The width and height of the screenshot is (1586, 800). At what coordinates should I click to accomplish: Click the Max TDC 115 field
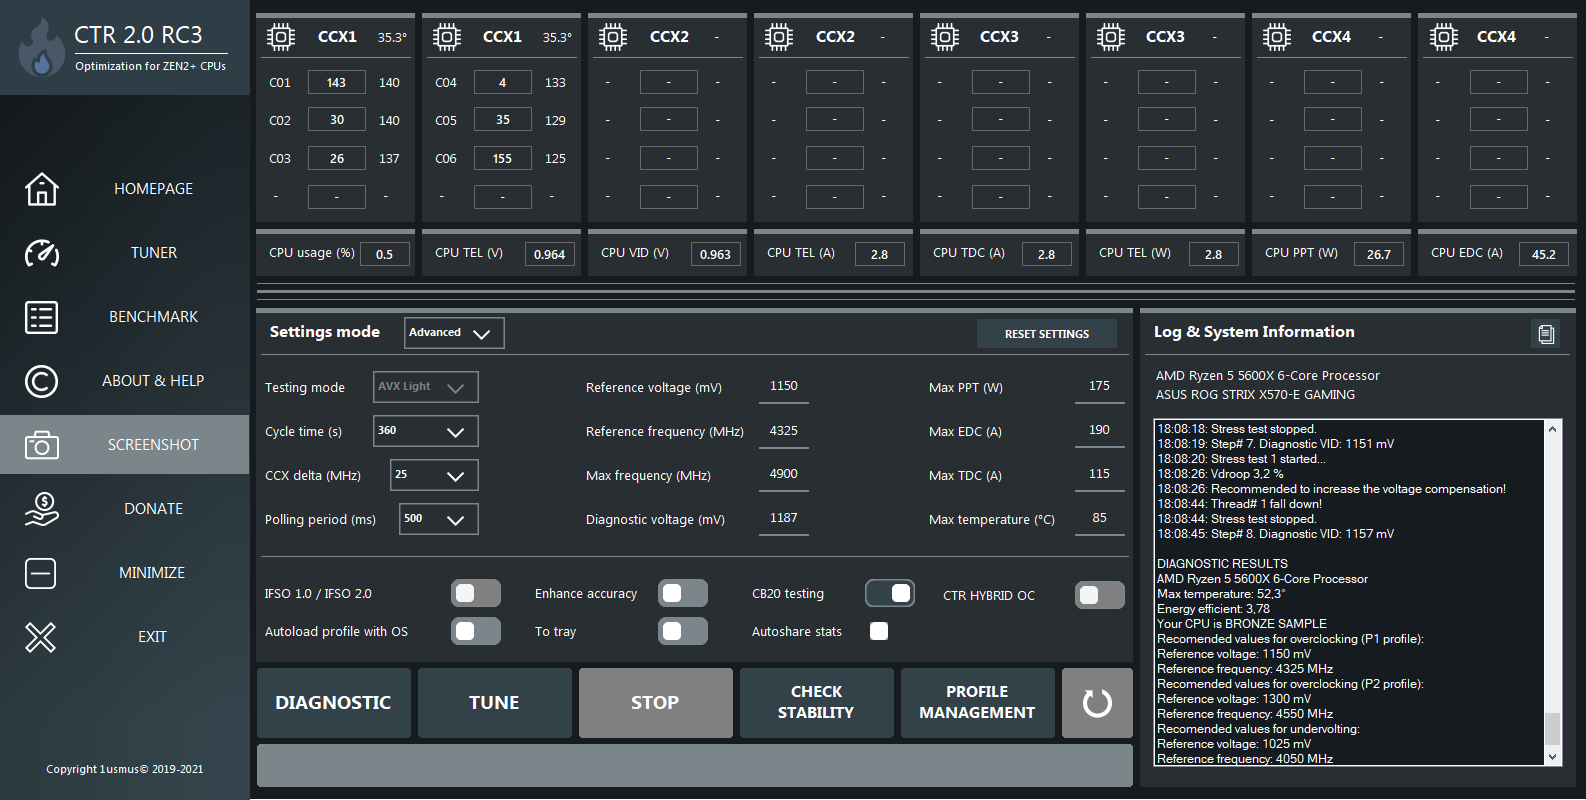pos(1099,474)
